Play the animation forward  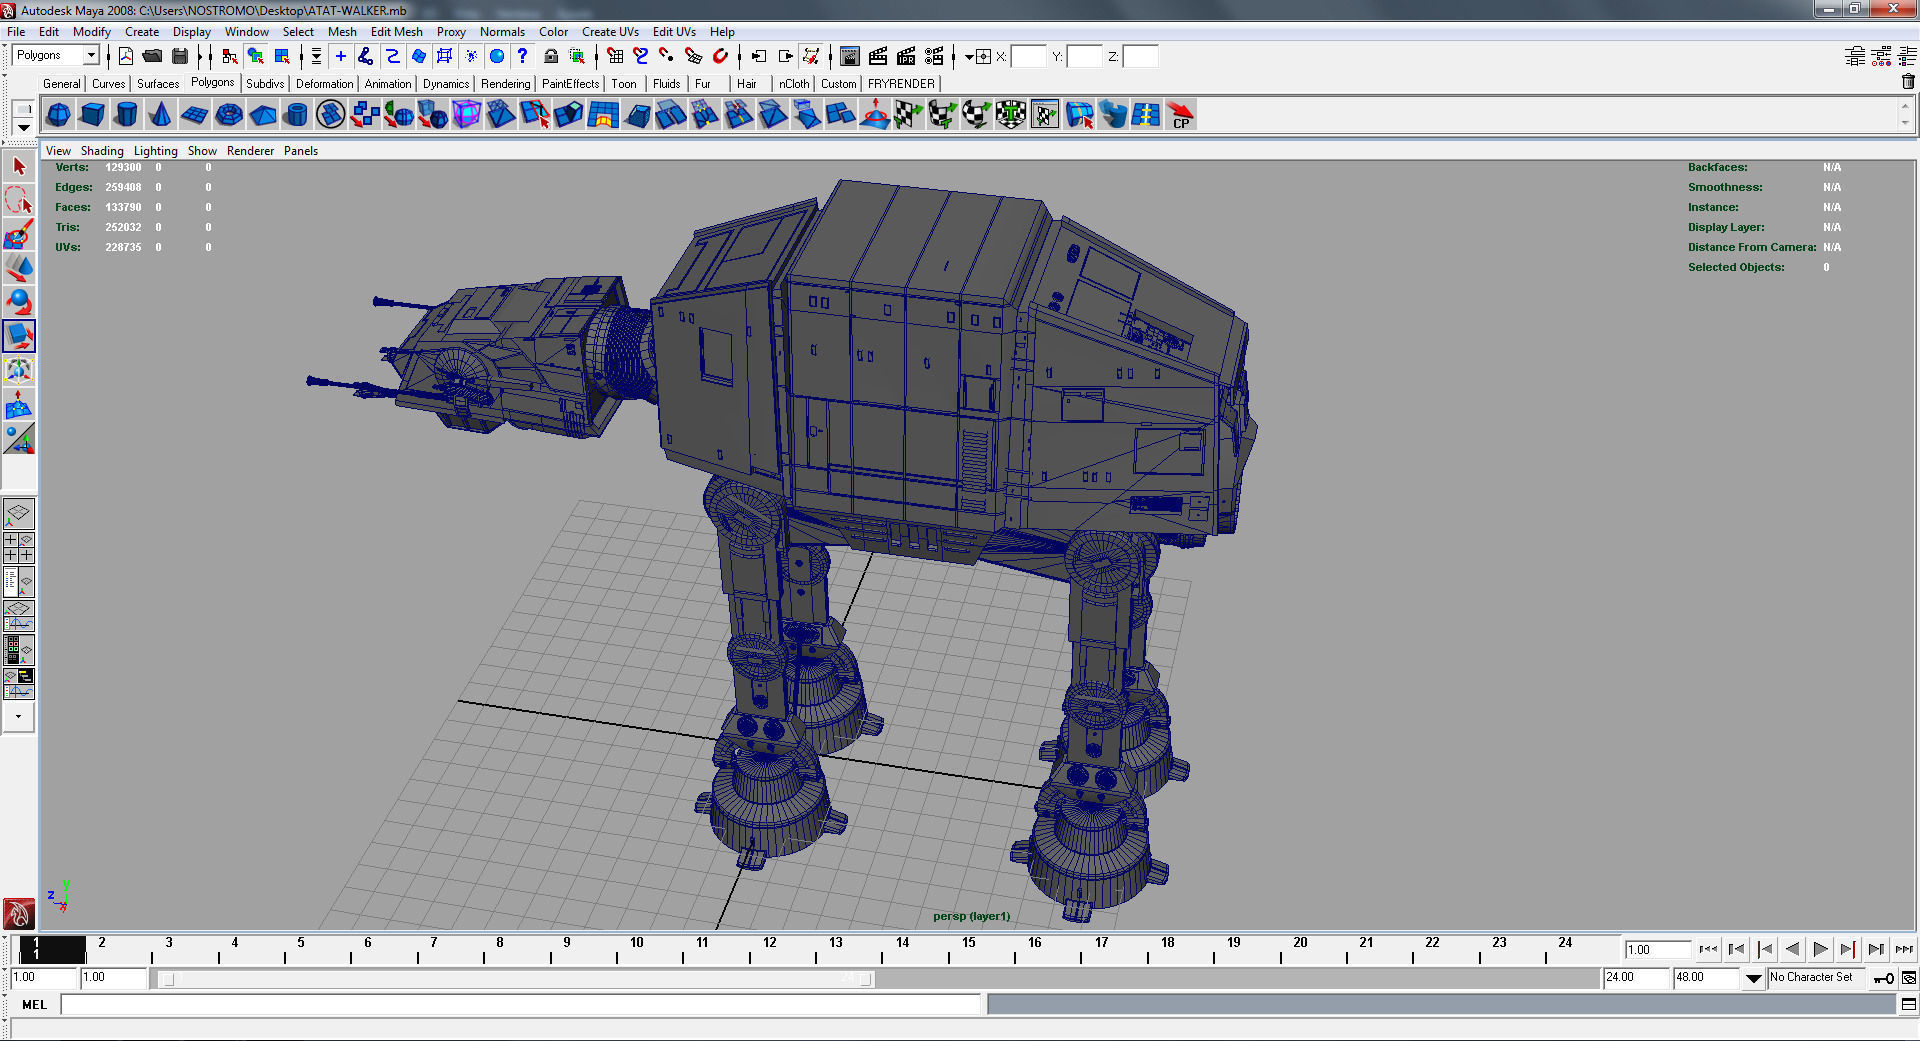click(x=1821, y=949)
